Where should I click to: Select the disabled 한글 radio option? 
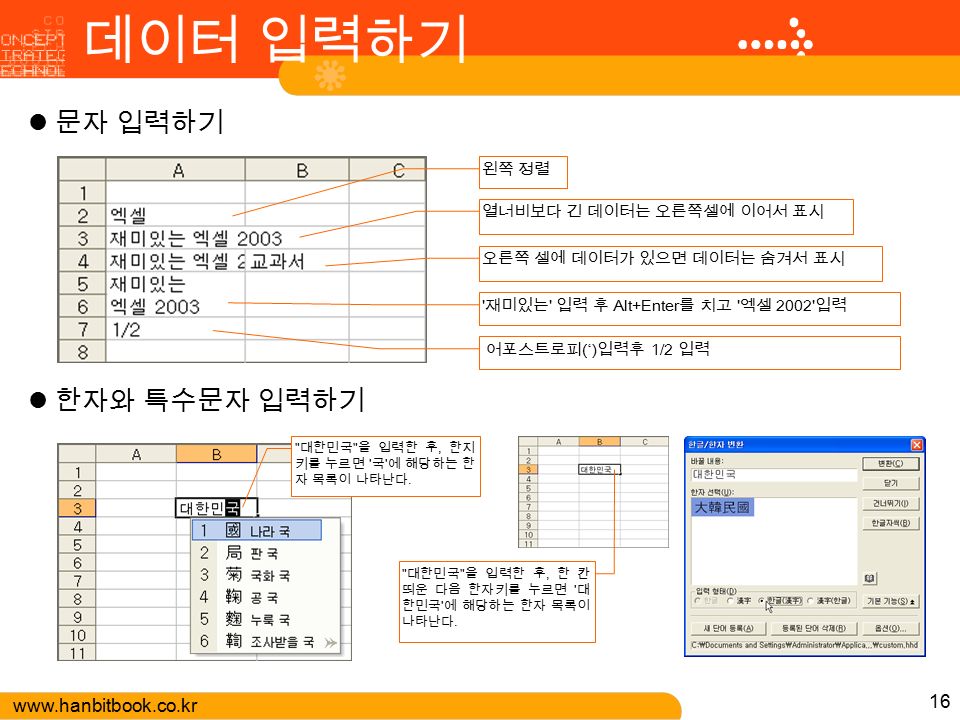click(707, 601)
